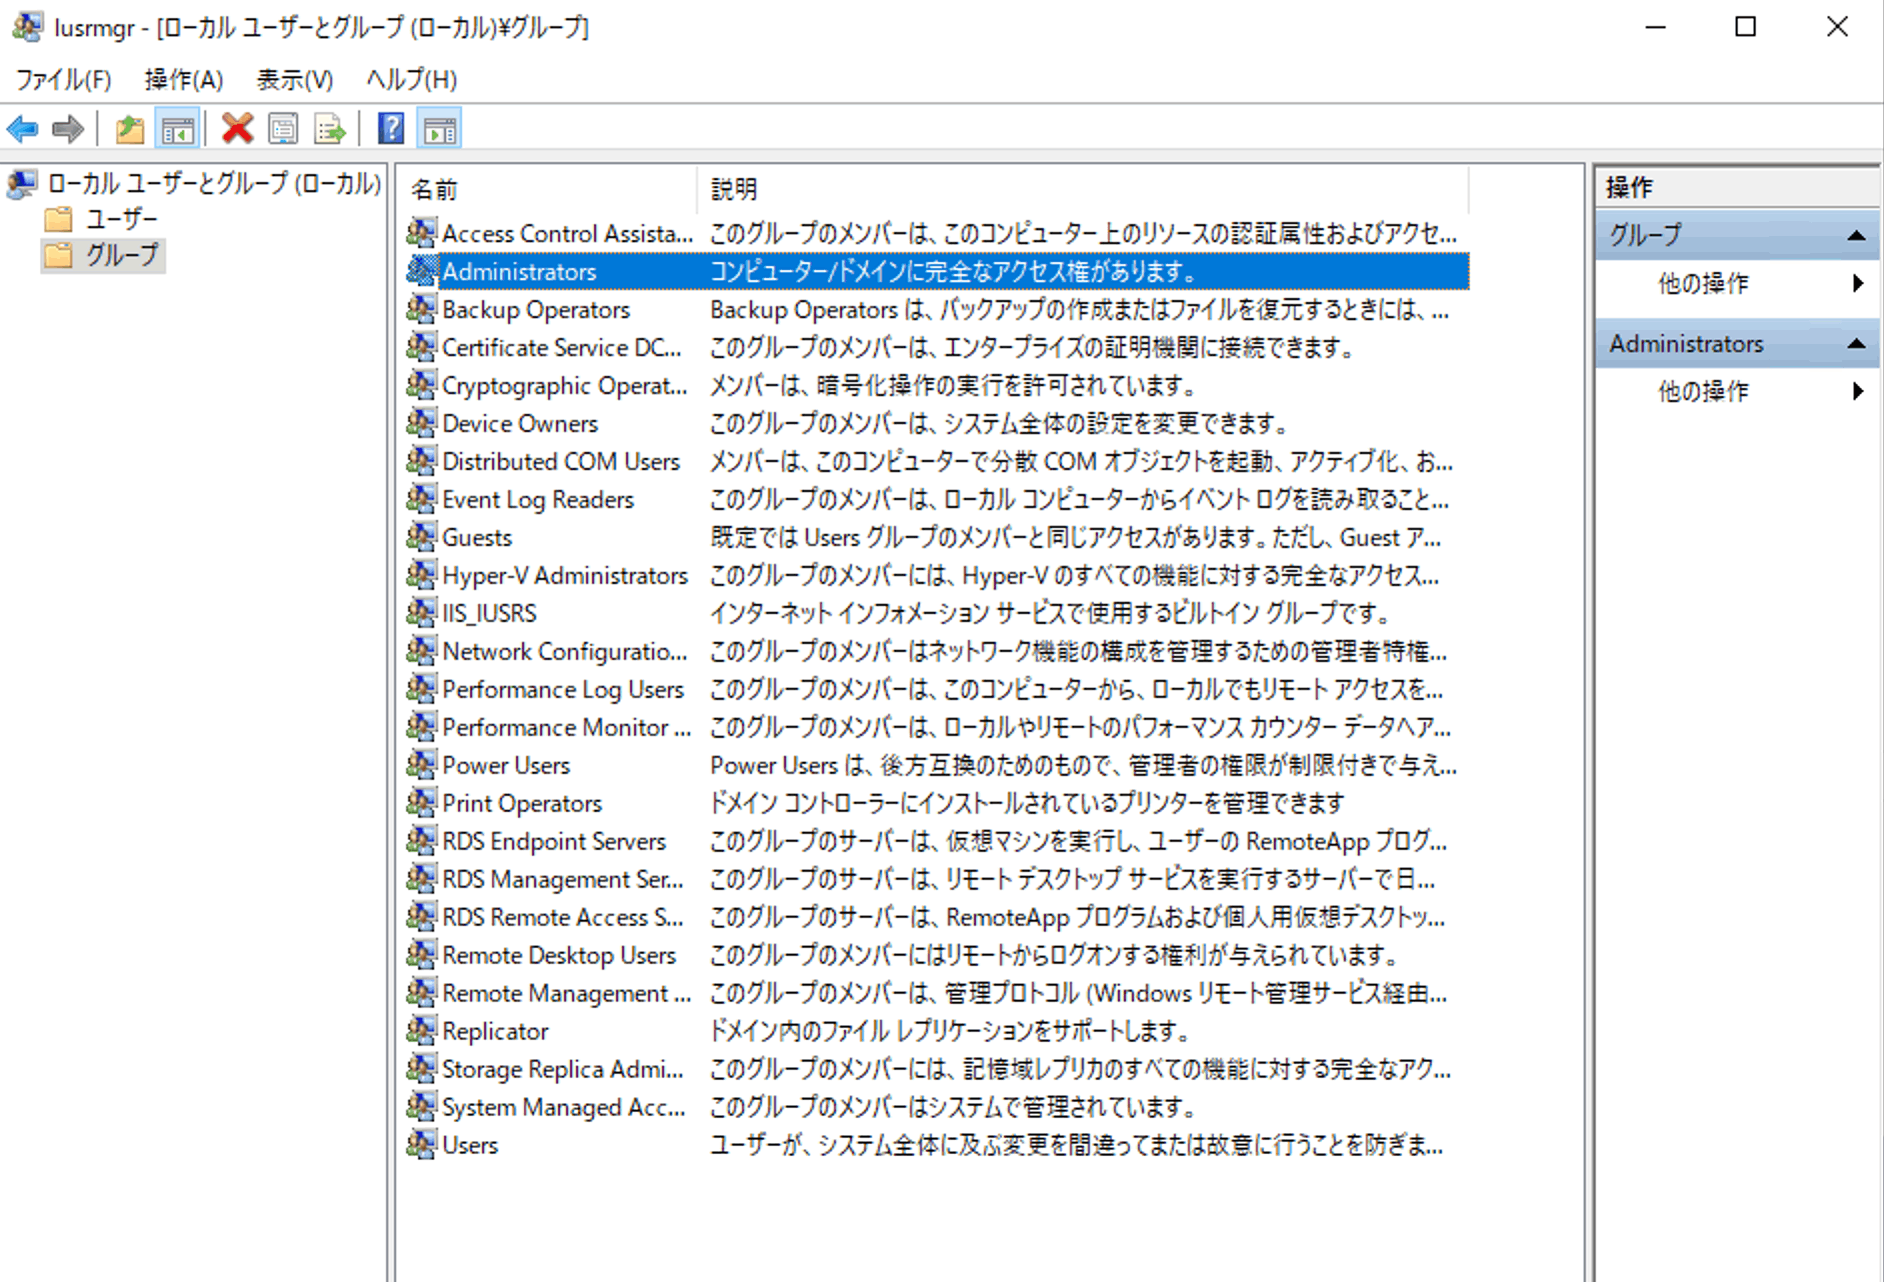Image resolution: width=1884 pixels, height=1282 pixels.
Task: Click the group icon beside System Managed Accounts
Action: click(422, 1107)
